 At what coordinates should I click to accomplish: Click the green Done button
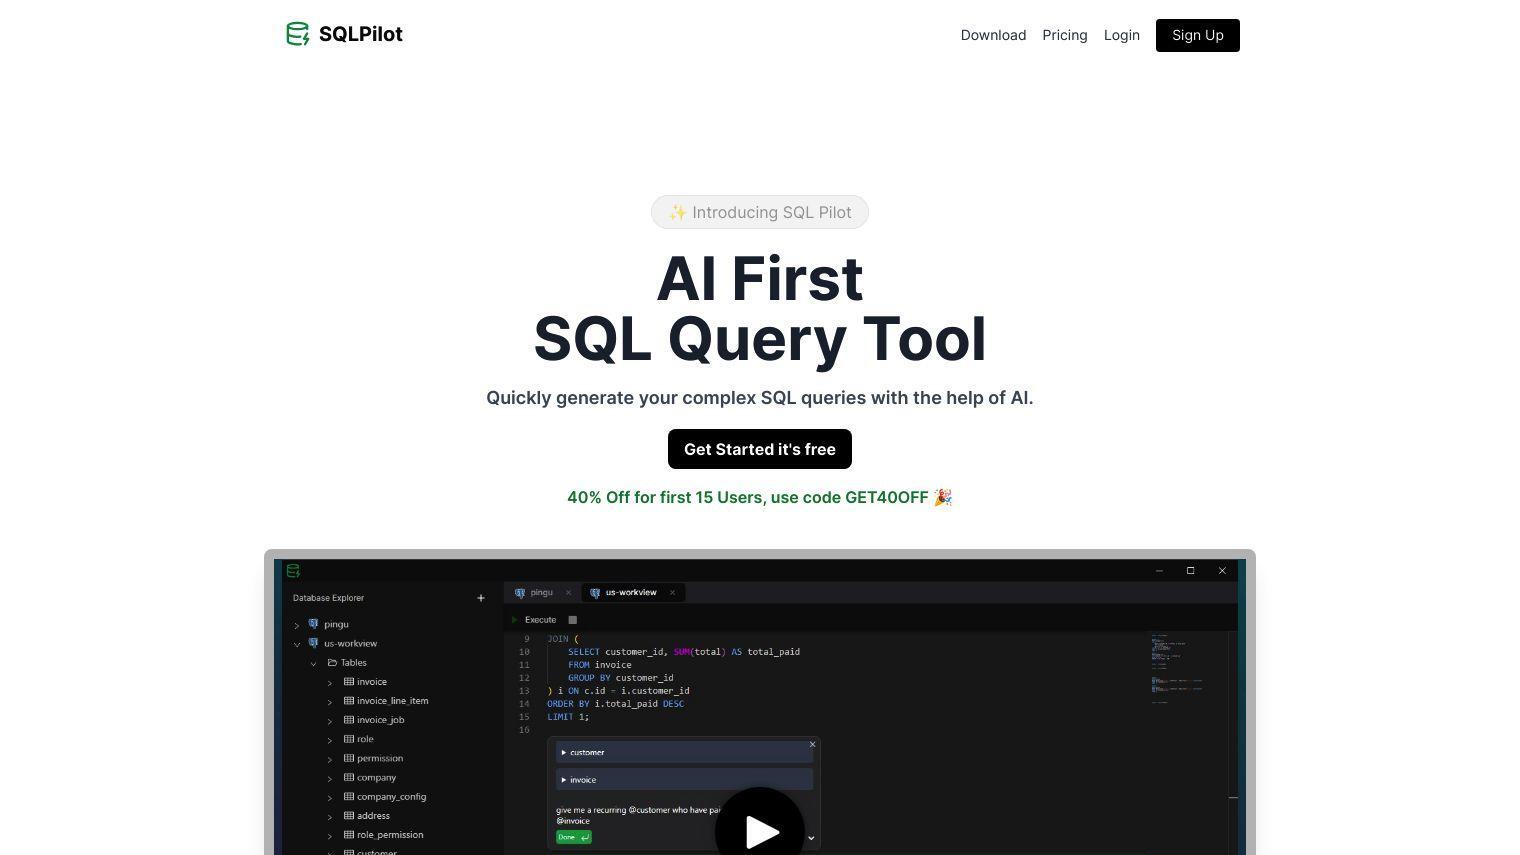pos(574,837)
